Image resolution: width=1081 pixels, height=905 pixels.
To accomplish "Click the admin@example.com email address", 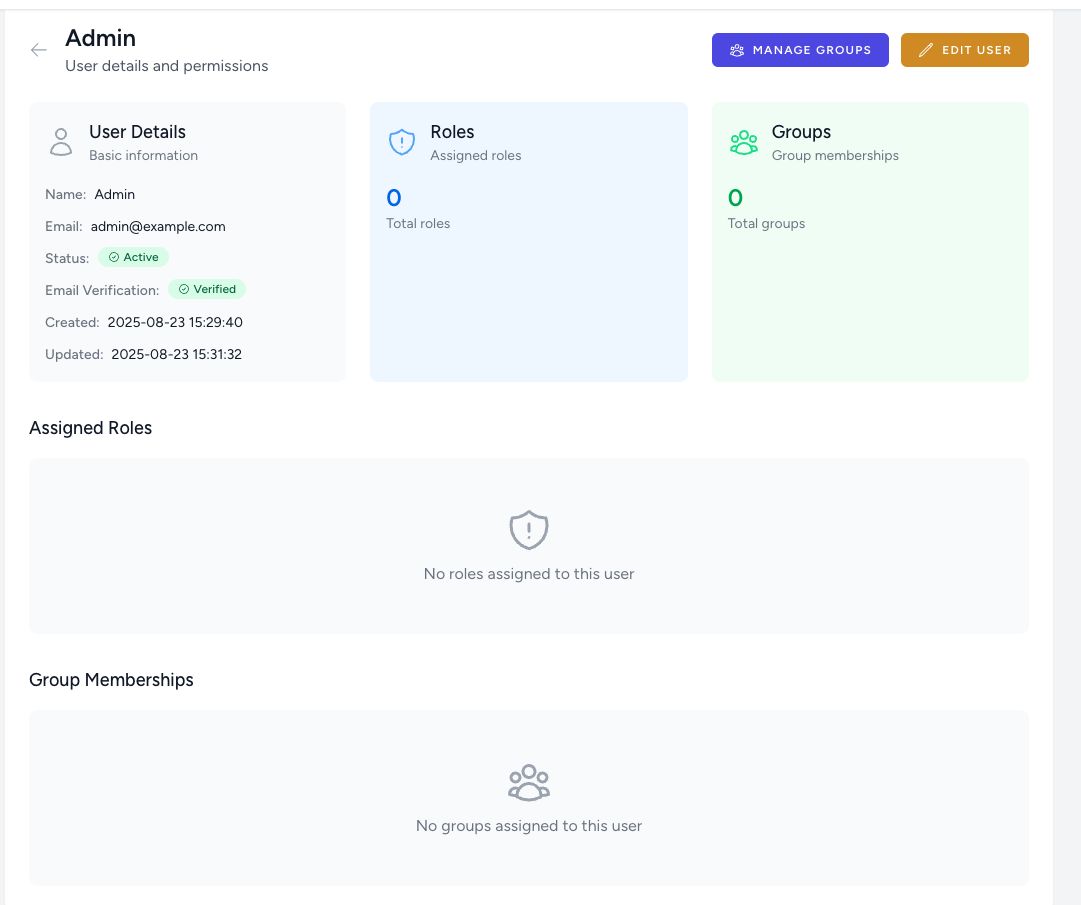I will click(x=158, y=226).
